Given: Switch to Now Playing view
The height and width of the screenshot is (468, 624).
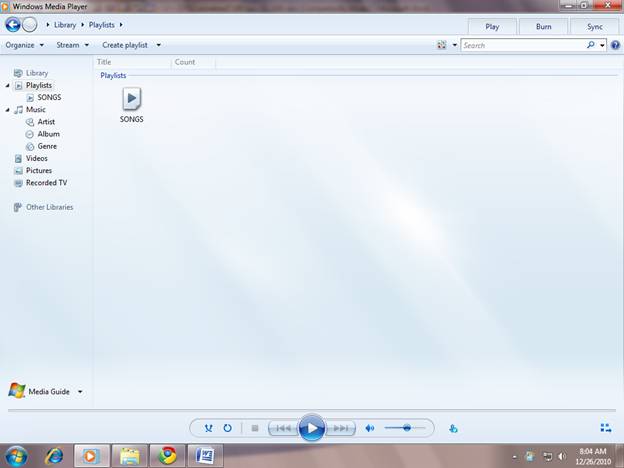Looking at the screenshot, I should (606, 428).
